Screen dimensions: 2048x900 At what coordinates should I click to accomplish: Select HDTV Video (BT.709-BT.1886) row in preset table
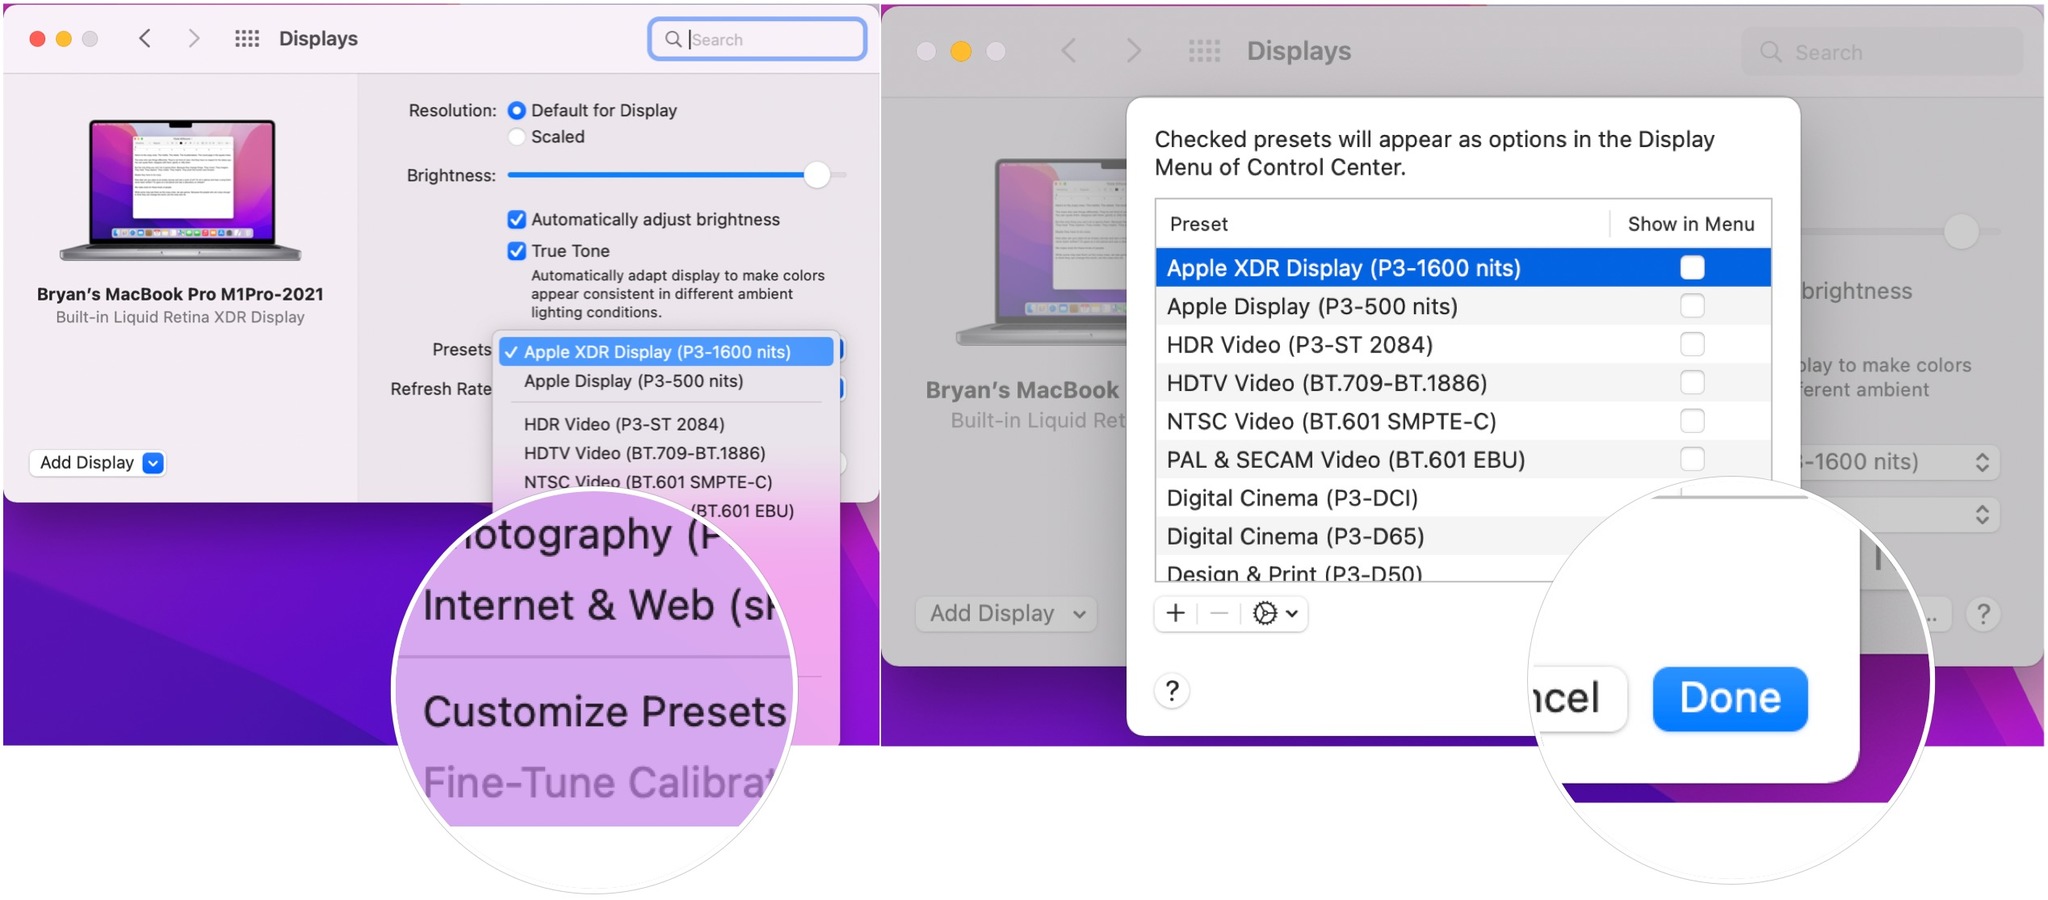click(1326, 383)
